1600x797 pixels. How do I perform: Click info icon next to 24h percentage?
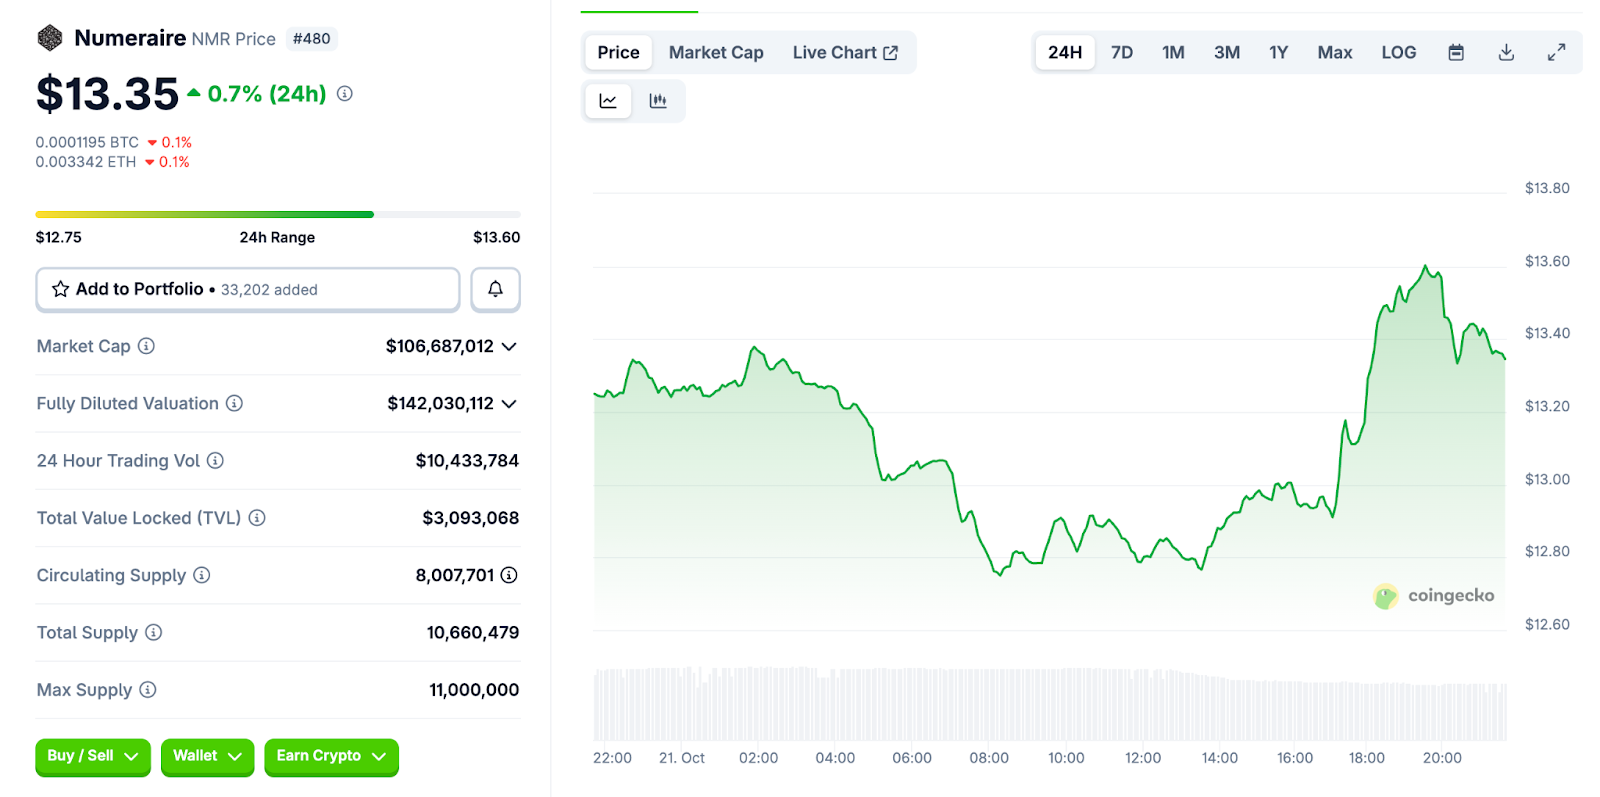point(345,94)
